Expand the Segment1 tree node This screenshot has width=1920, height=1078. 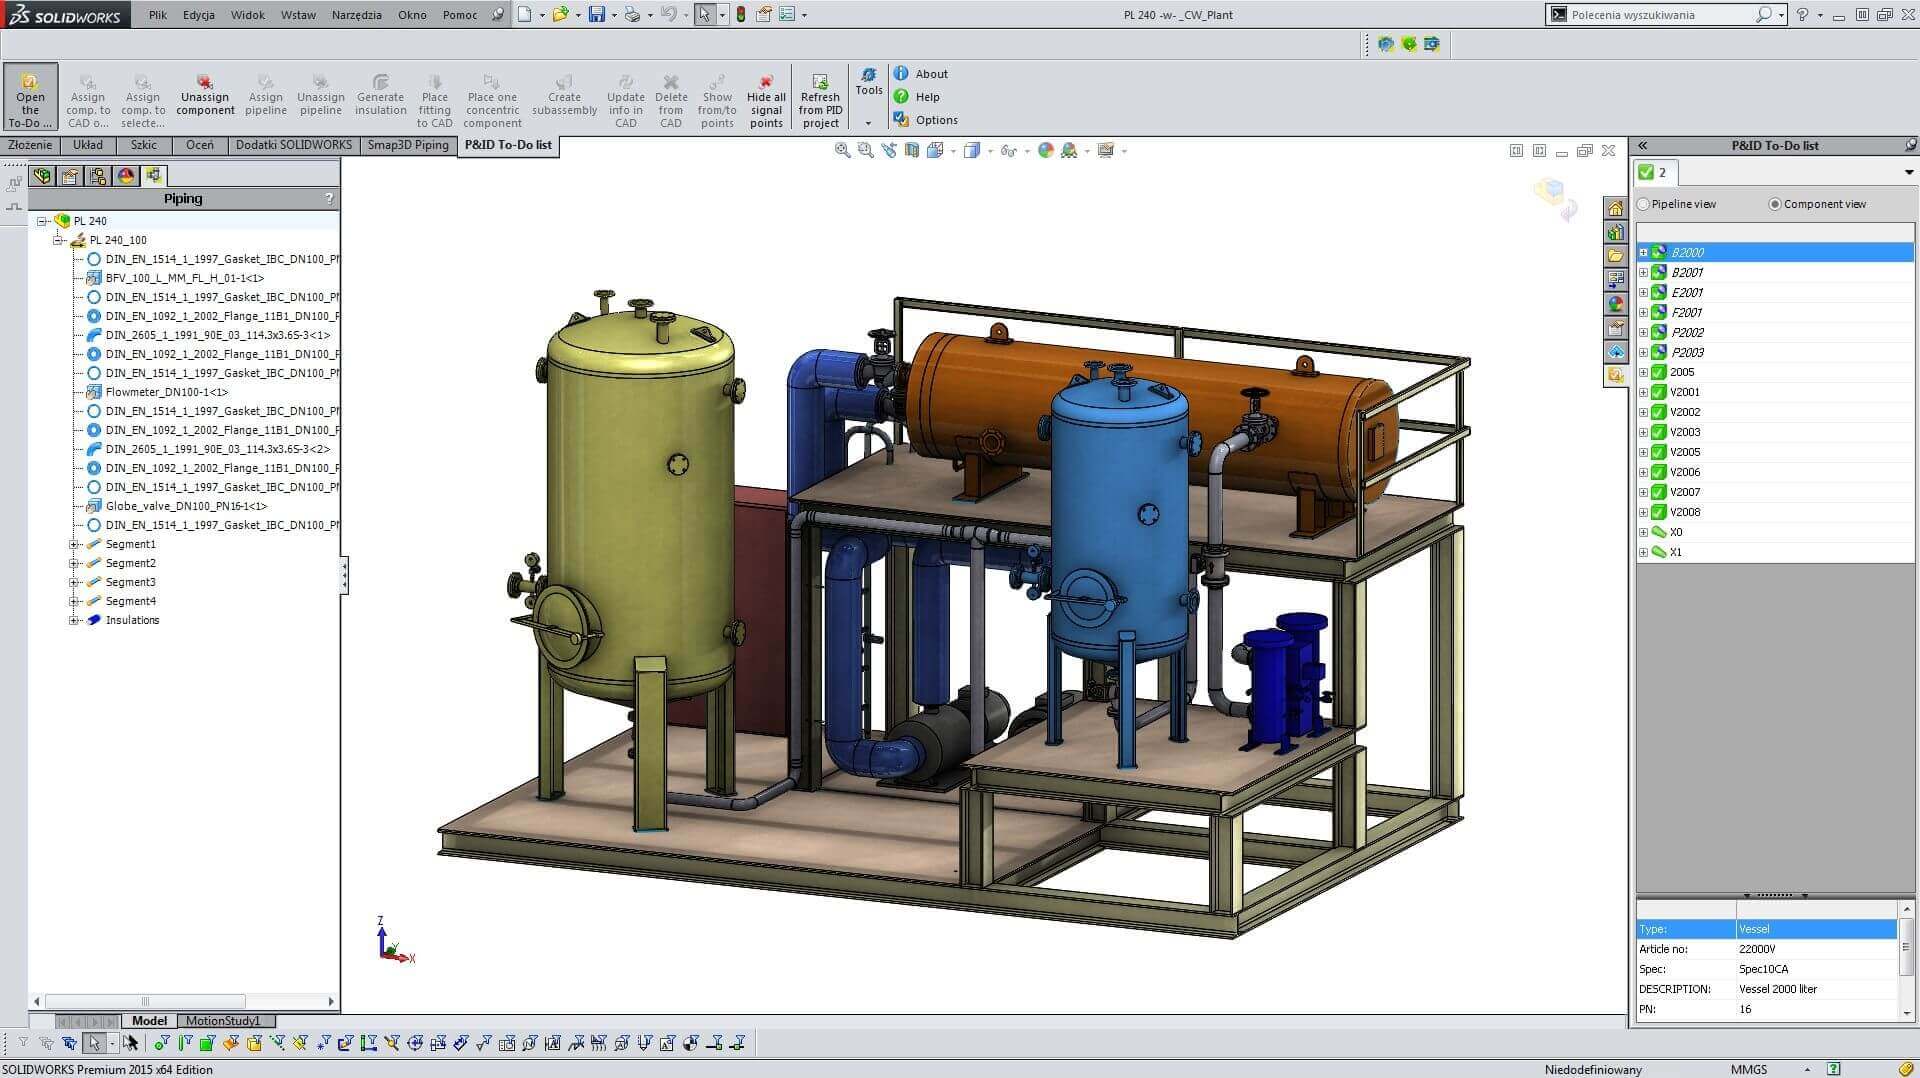pyautogui.click(x=74, y=544)
